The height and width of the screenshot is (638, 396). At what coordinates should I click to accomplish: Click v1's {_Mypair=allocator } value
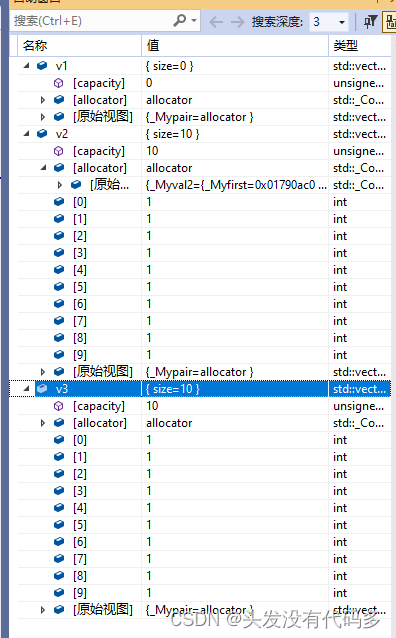tap(199, 117)
